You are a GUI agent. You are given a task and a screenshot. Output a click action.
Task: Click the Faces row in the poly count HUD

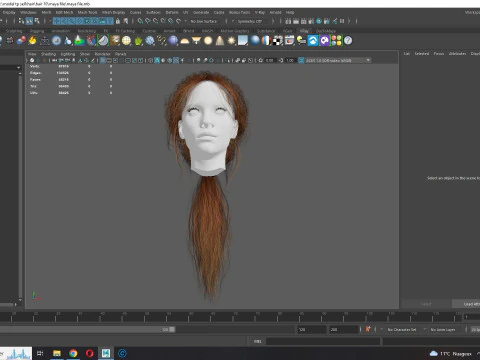[x=71, y=79]
